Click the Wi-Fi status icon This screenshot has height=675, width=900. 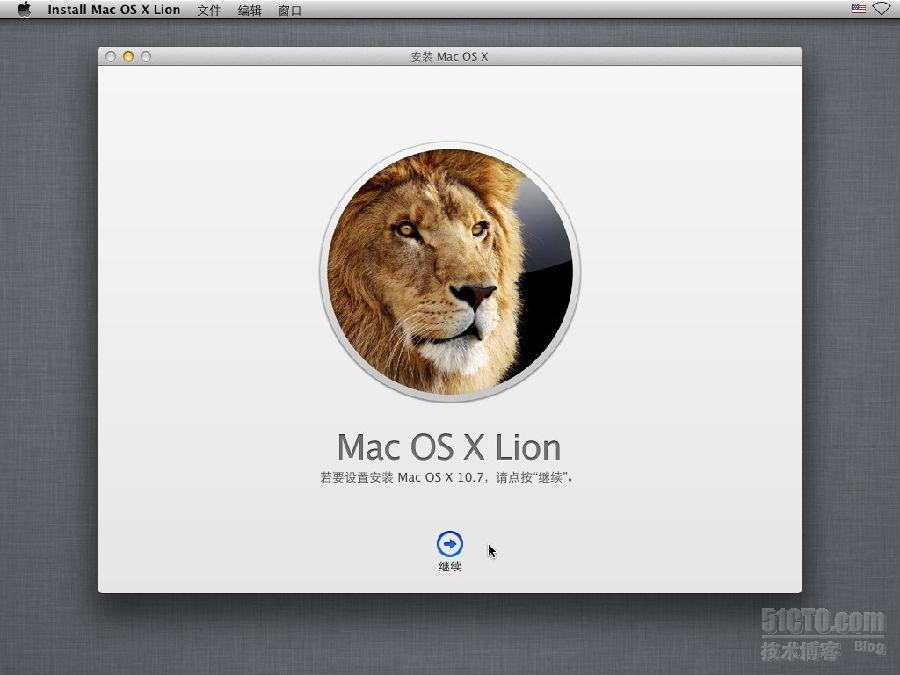(881, 9)
